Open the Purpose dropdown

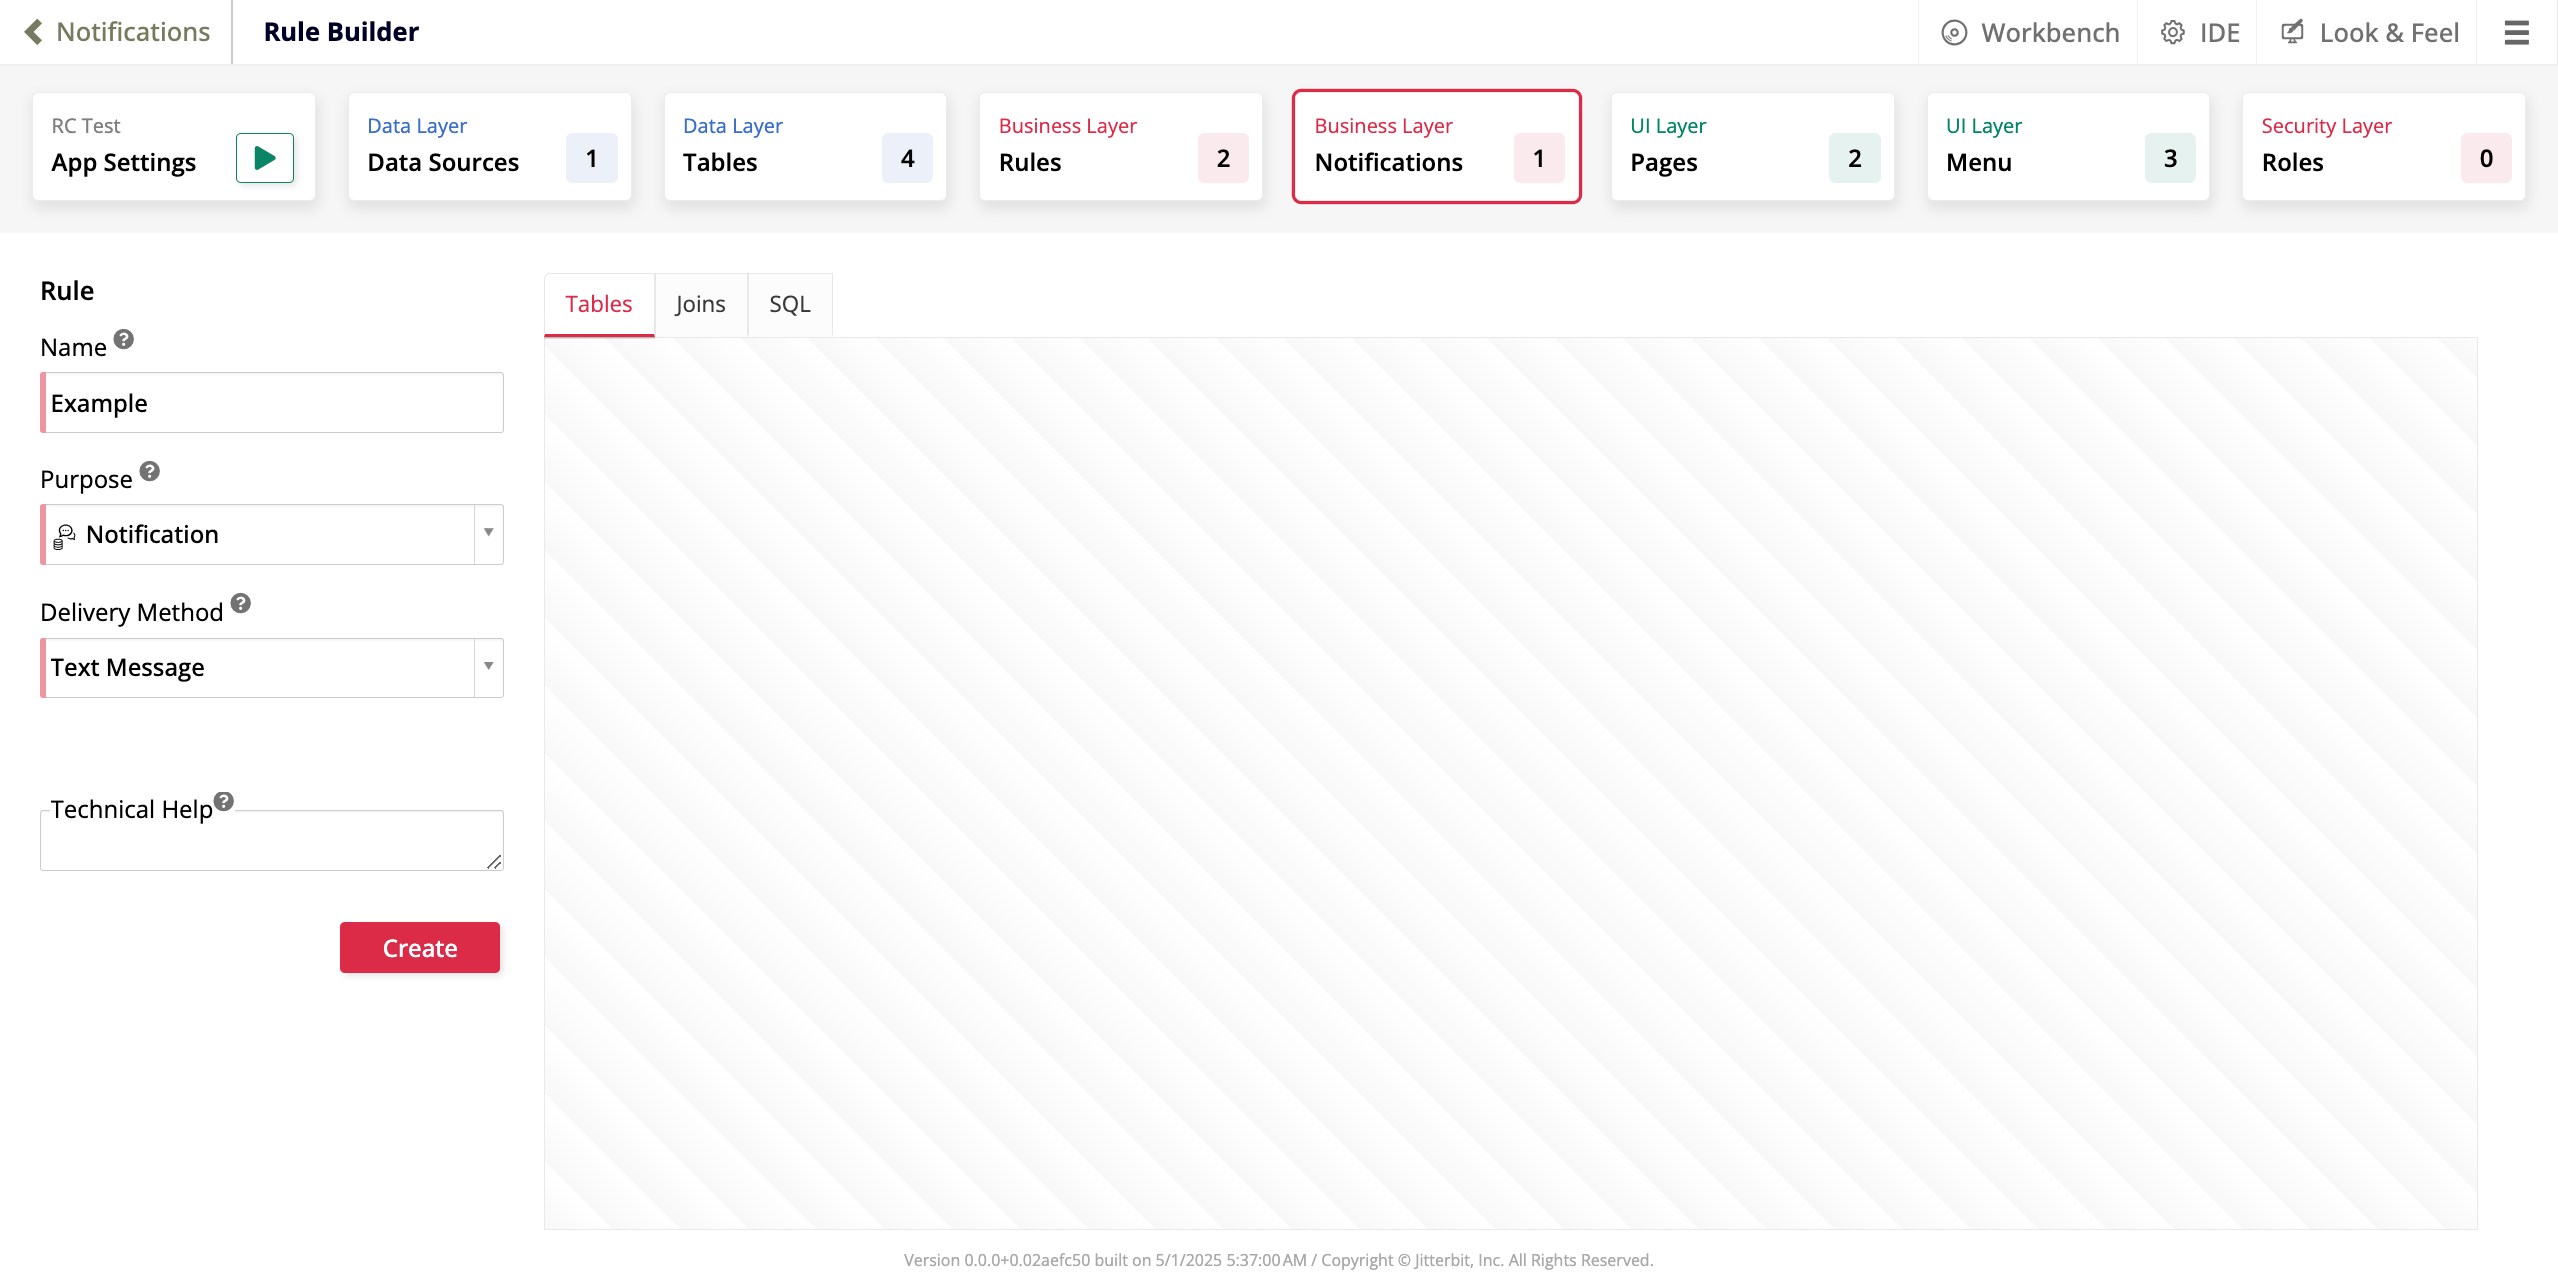(x=487, y=534)
